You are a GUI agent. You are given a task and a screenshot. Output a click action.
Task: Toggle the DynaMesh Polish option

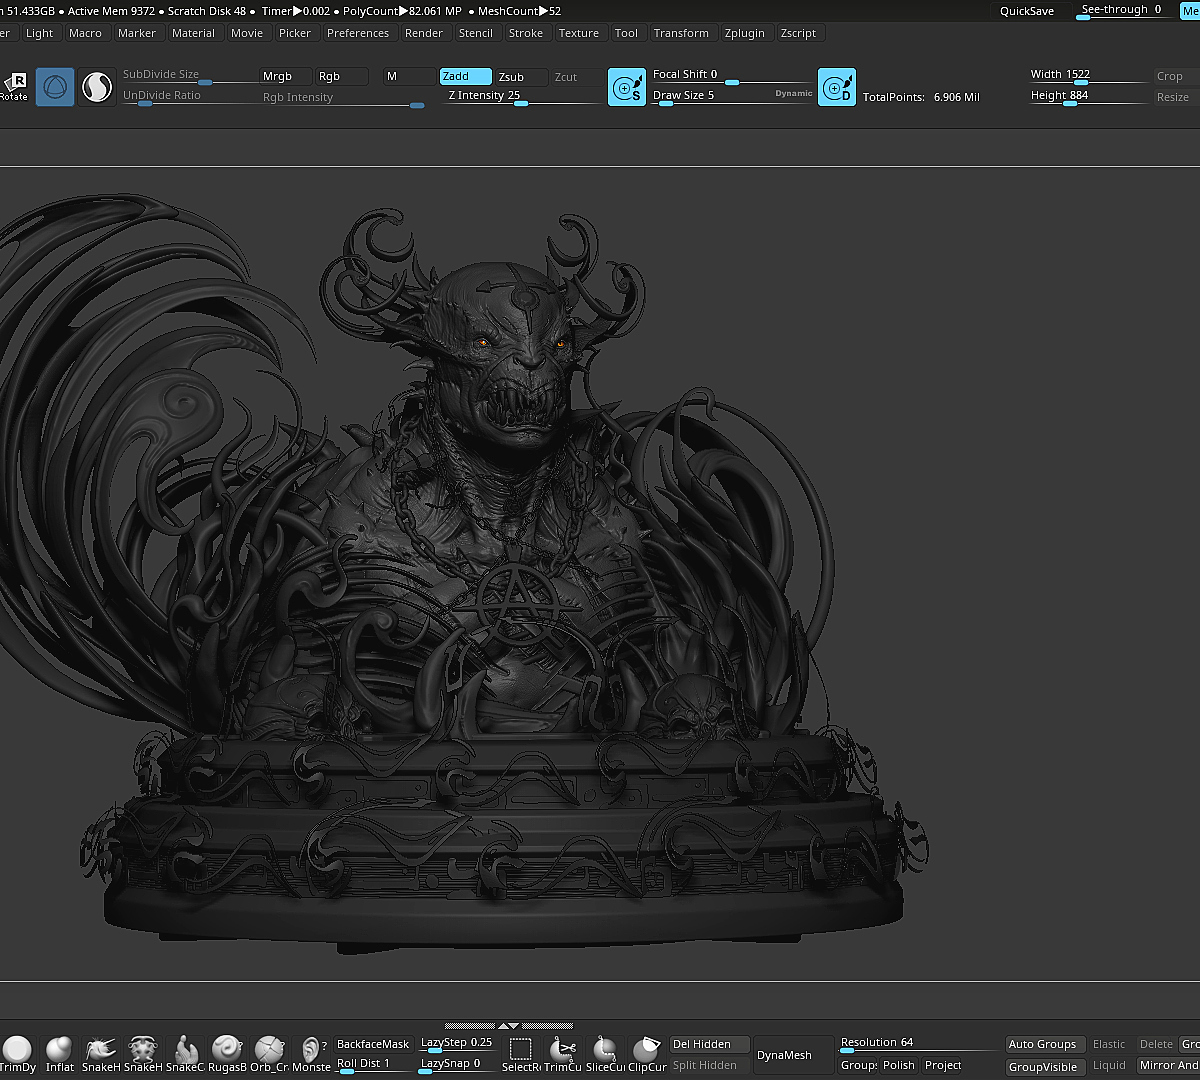tap(899, 1065)
